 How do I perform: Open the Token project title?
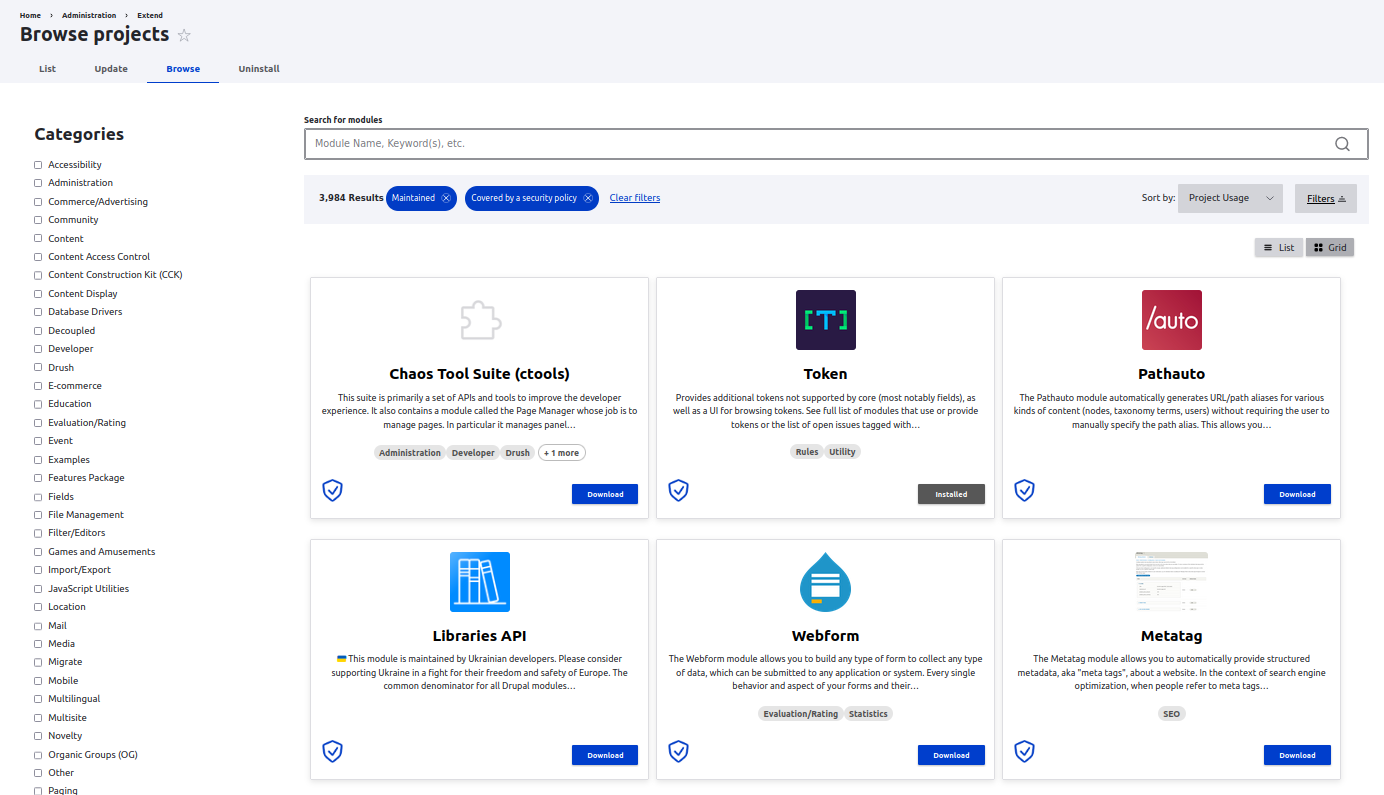[826, 374]
